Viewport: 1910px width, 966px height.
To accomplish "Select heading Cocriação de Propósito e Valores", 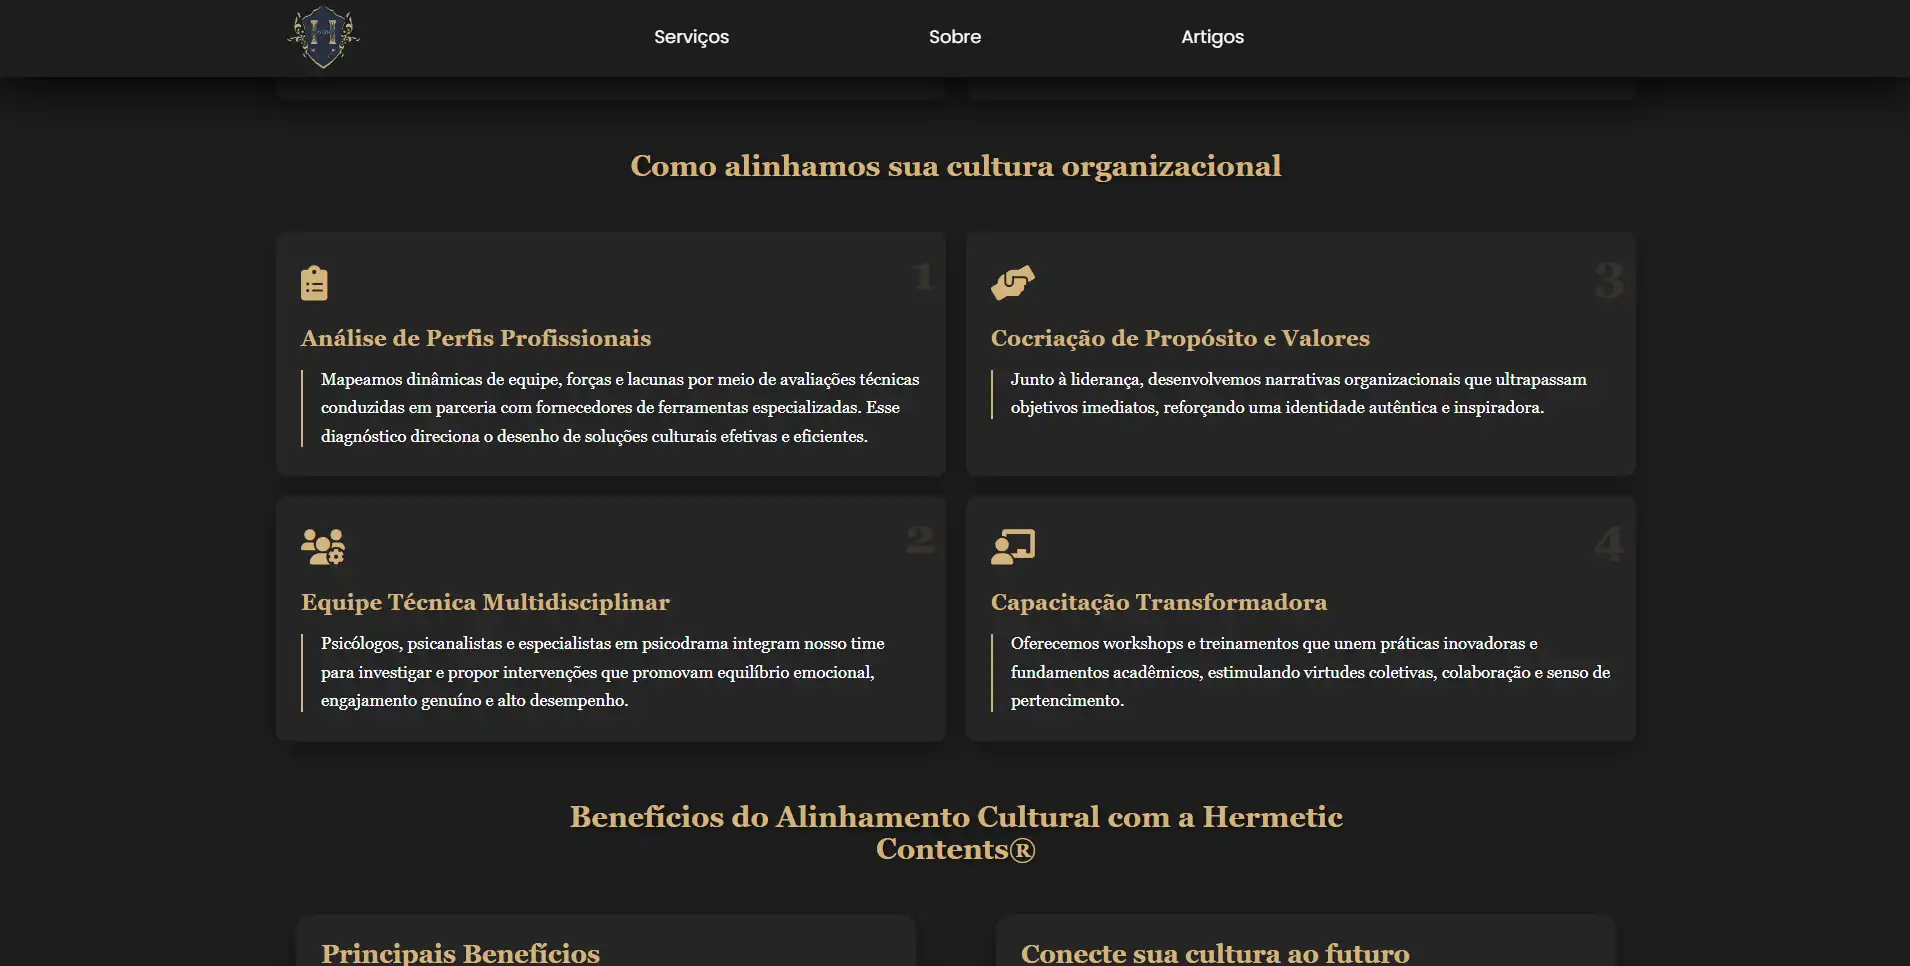I will [x=1180, y=338].
